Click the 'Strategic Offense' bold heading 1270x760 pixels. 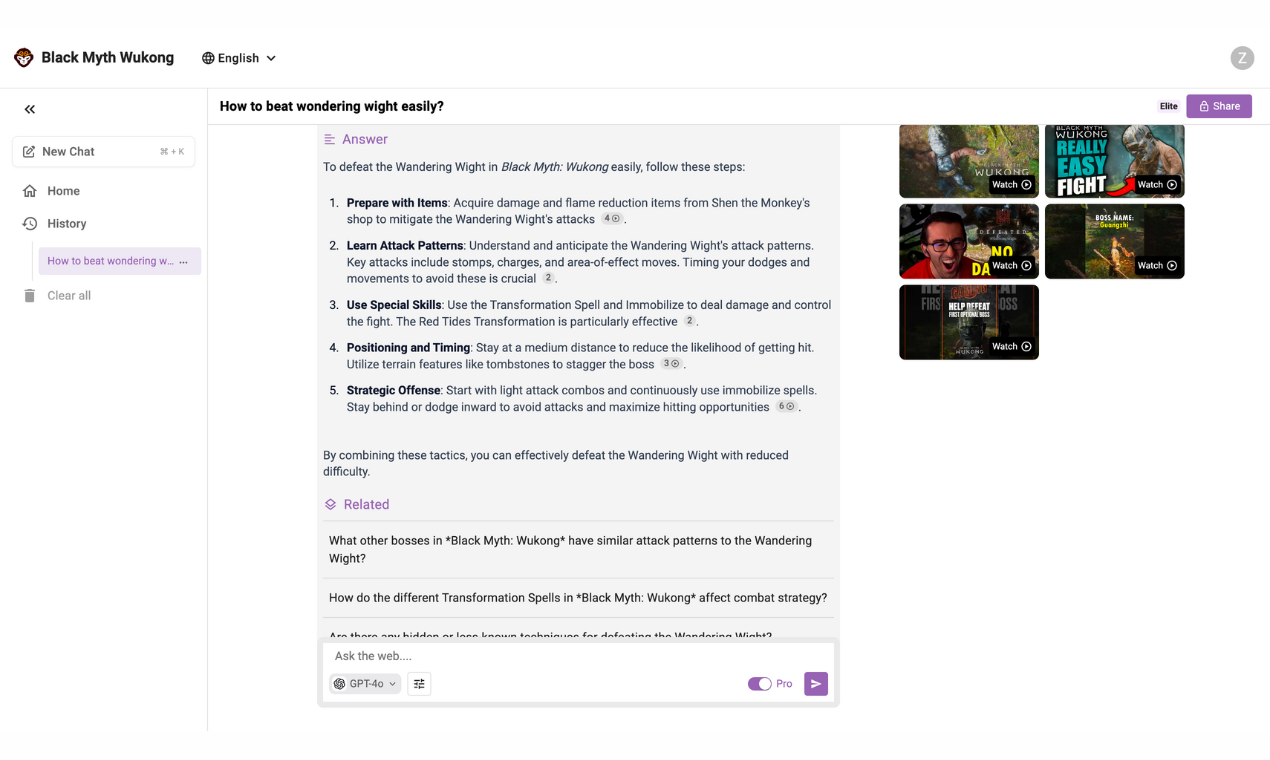[394, 390]
